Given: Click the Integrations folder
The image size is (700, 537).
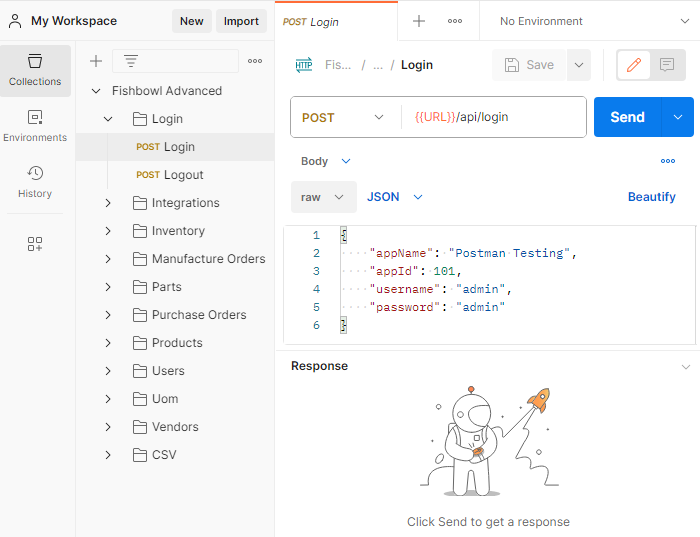Looking at the screenshot, I should (176, 203).
